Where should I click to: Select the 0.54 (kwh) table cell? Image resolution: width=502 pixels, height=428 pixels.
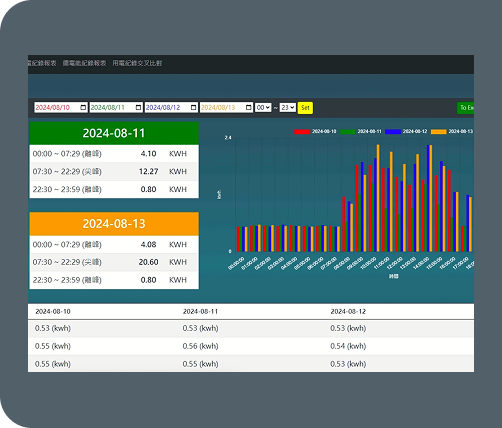pyautogui.click(x=348, y=346)
